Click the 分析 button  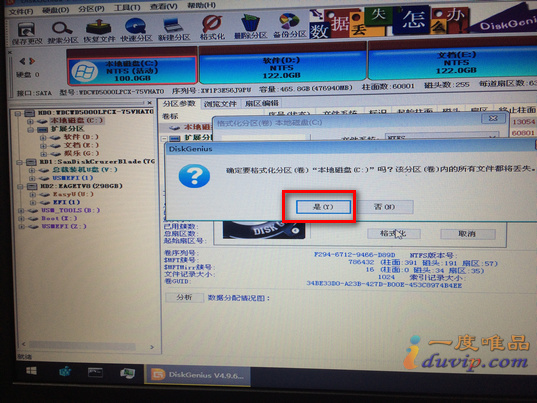click(x=184, y=297)
